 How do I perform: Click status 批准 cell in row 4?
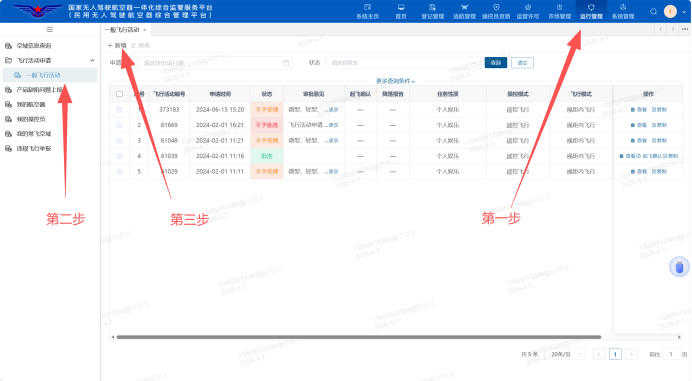[267, 156]
